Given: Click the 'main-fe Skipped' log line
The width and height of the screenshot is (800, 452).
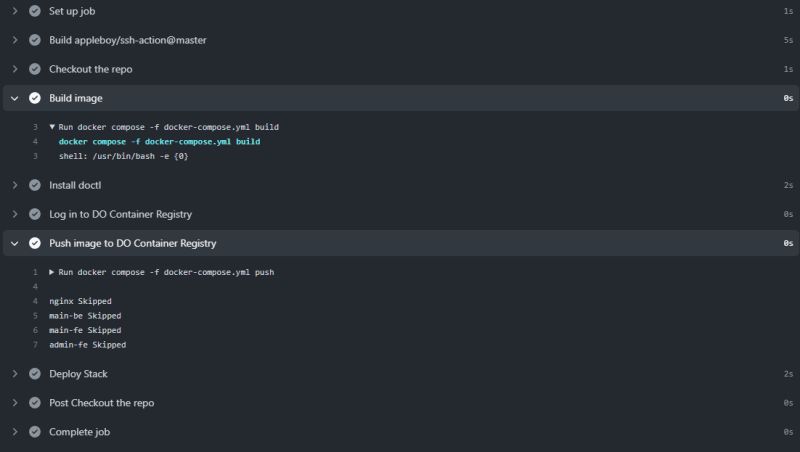Looking at the screenshot, I should [85, 330].
